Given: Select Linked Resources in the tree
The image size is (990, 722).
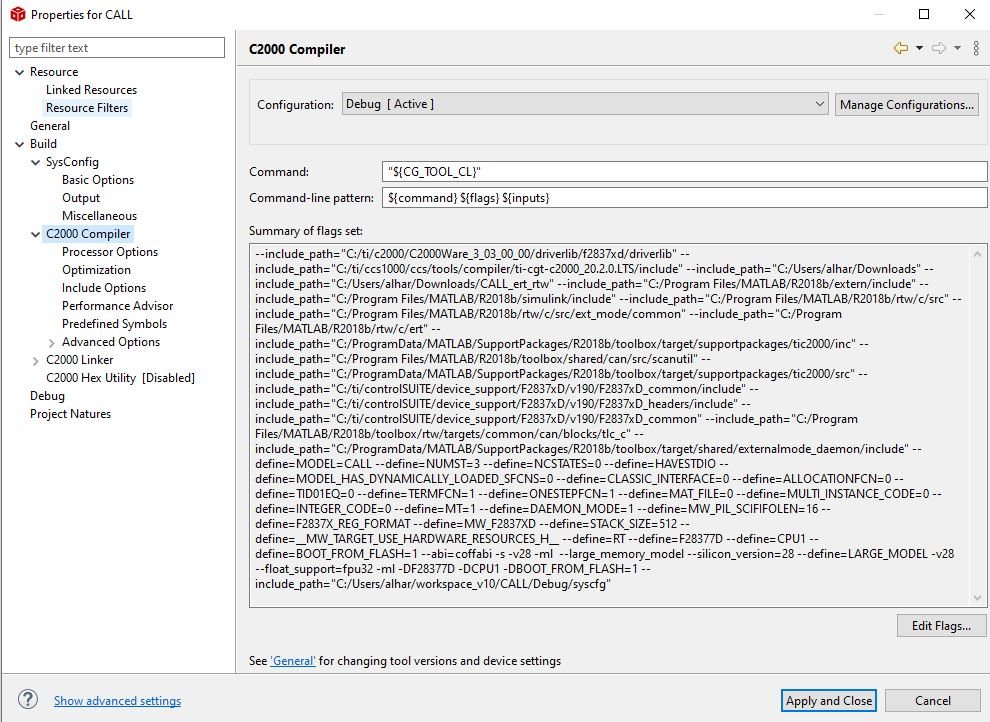Looking at the screenshot, I should 91,90.
